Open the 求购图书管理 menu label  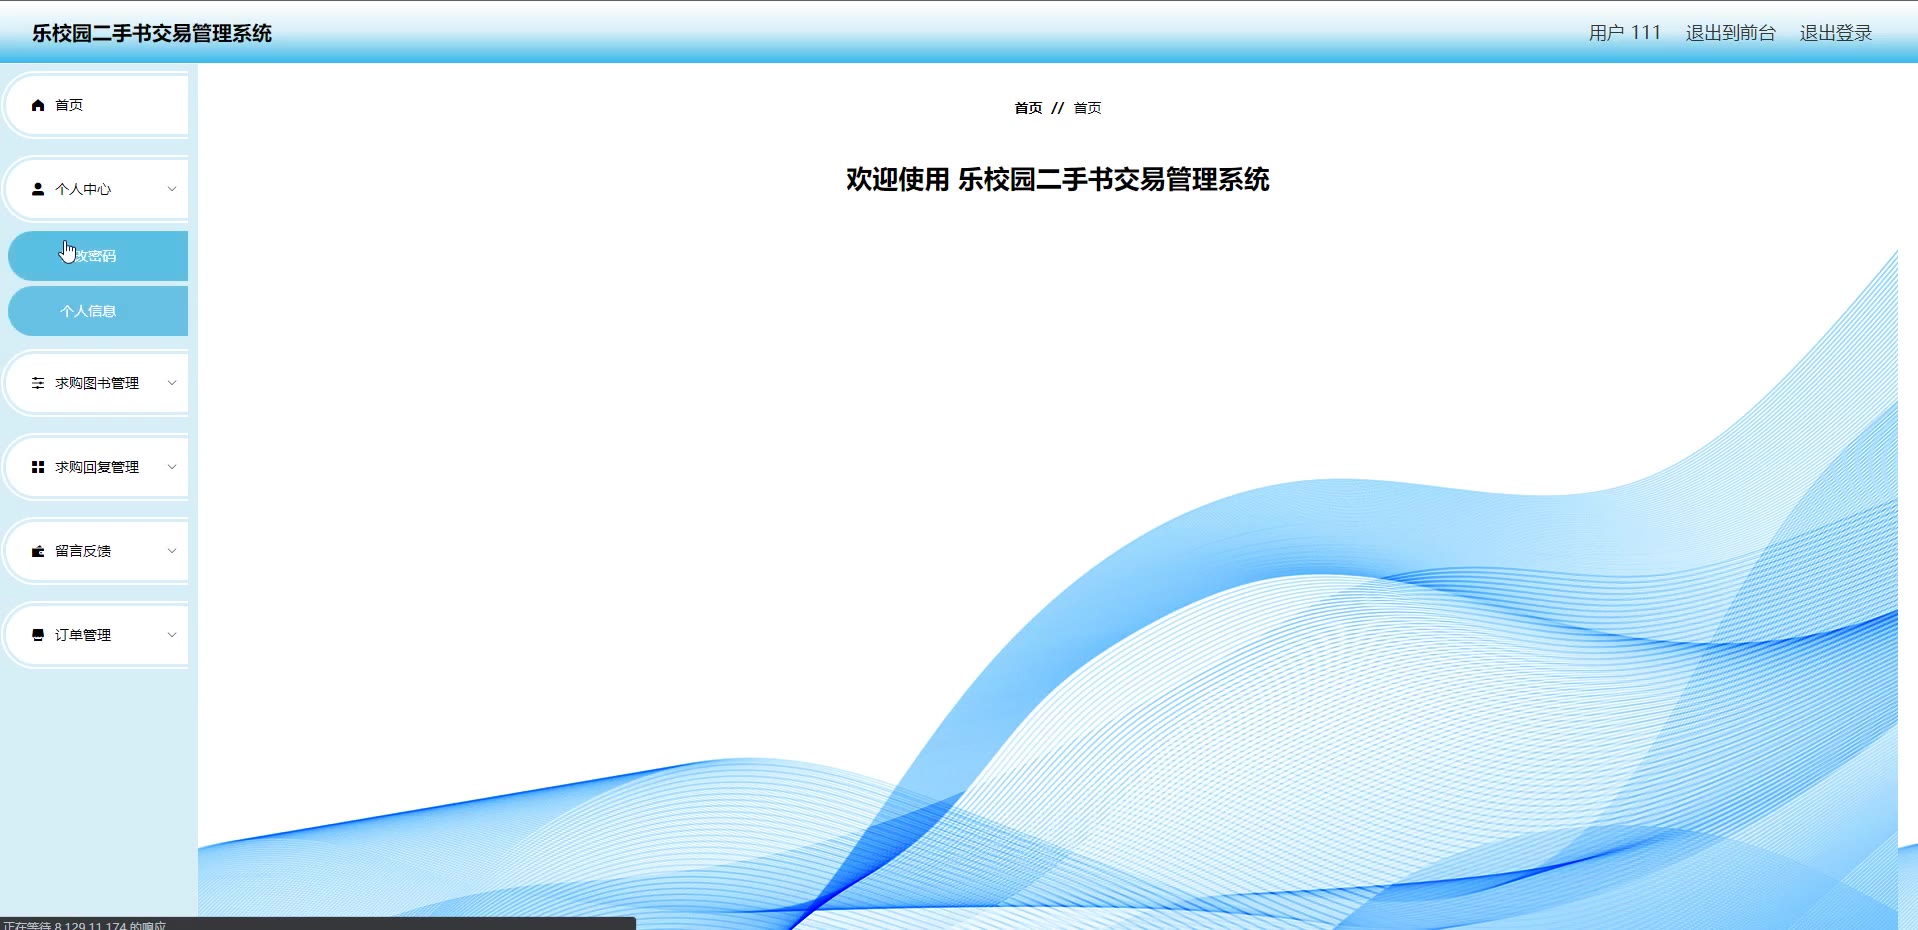(x=97, y=383)
